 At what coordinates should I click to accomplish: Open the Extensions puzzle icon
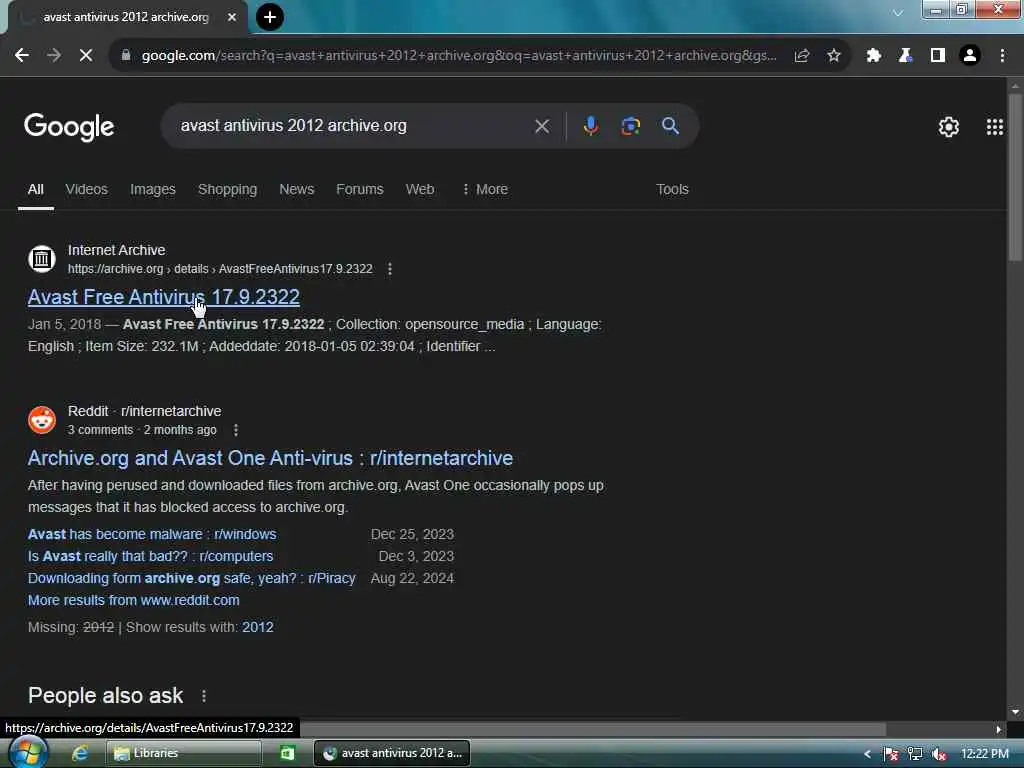[874, 56]
